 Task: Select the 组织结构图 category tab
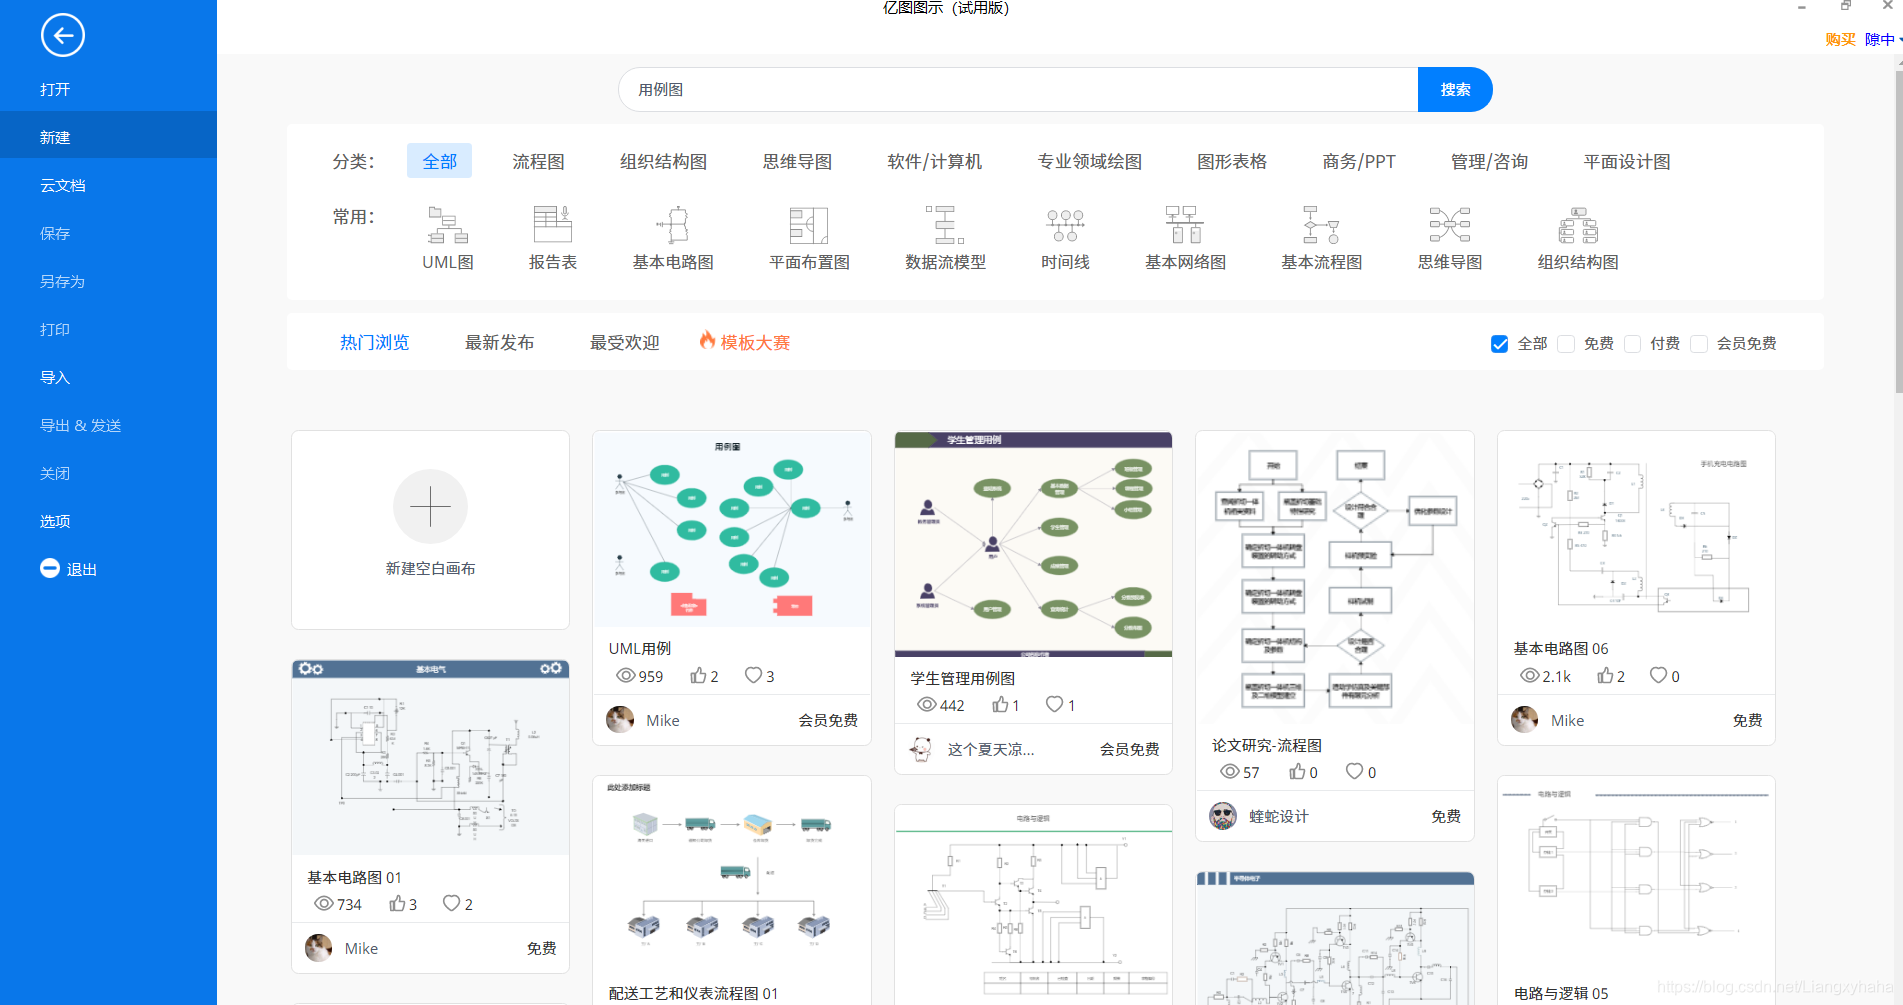tap(663, 161)
